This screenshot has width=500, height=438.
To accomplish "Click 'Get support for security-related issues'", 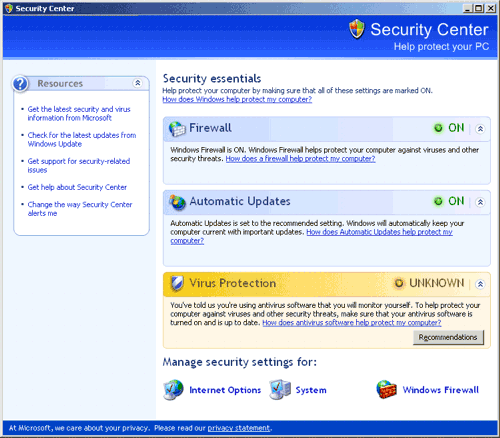I will (x=79, y=166).
